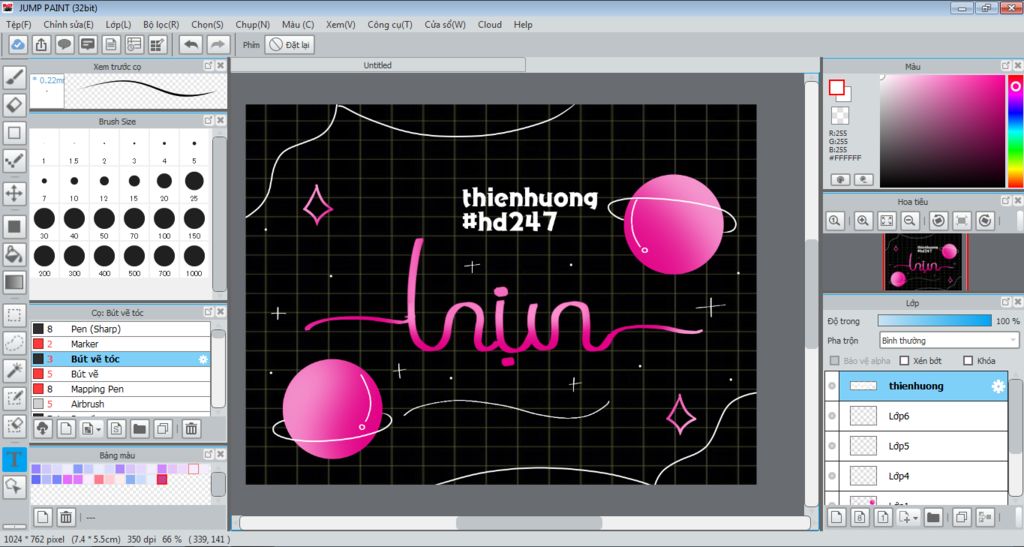Select the Marker brush
The height and width of the screenshot is (547, 1024).
coord(121,344)
